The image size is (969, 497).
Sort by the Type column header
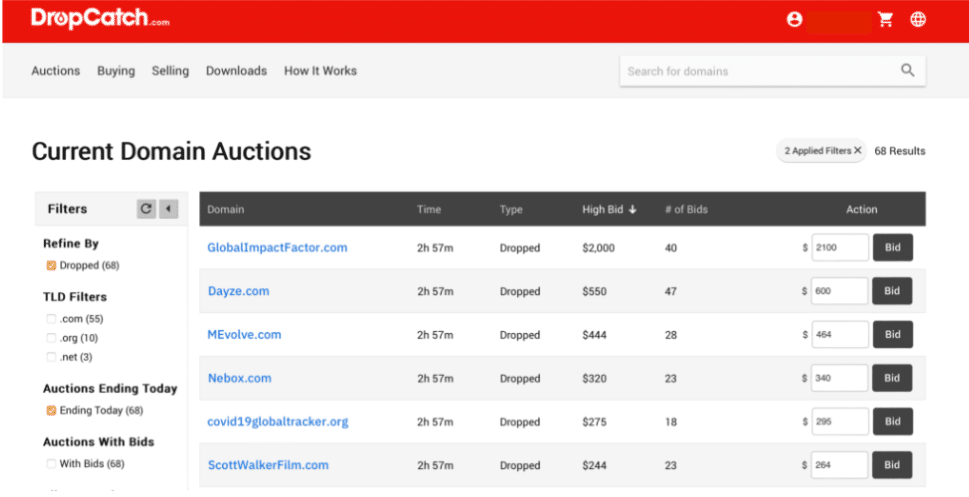[x=511, y=210]
